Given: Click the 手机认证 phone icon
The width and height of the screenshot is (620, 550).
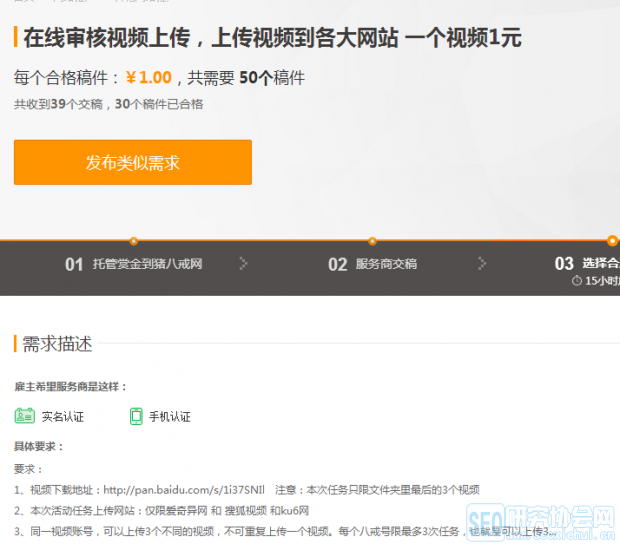Looking at the screenshot, I should click(136, 416).
